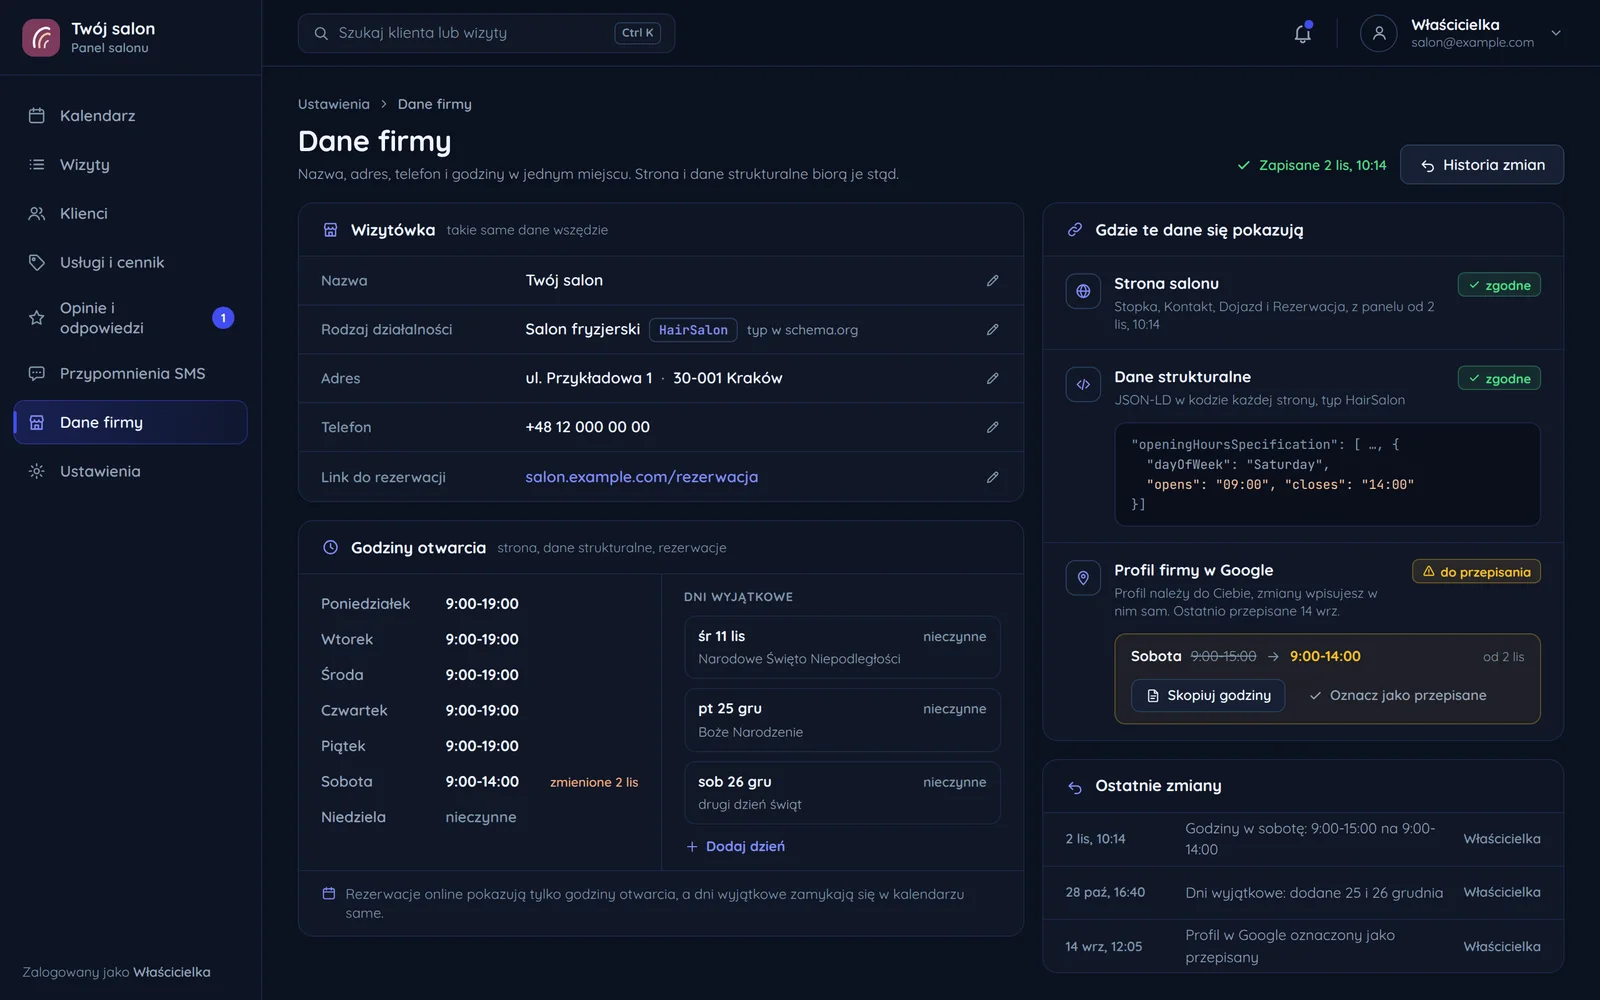Click the 28 paź, 16:40 change entry
Image resolution: width=1600 pixels, height=1000 pixels.
coord(1303,893)
